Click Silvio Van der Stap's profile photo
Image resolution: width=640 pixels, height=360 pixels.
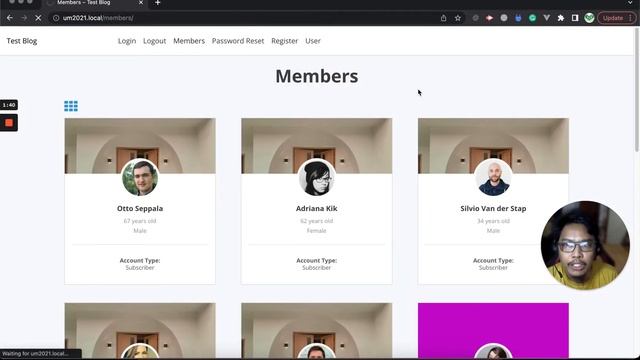tap(493, 178)
